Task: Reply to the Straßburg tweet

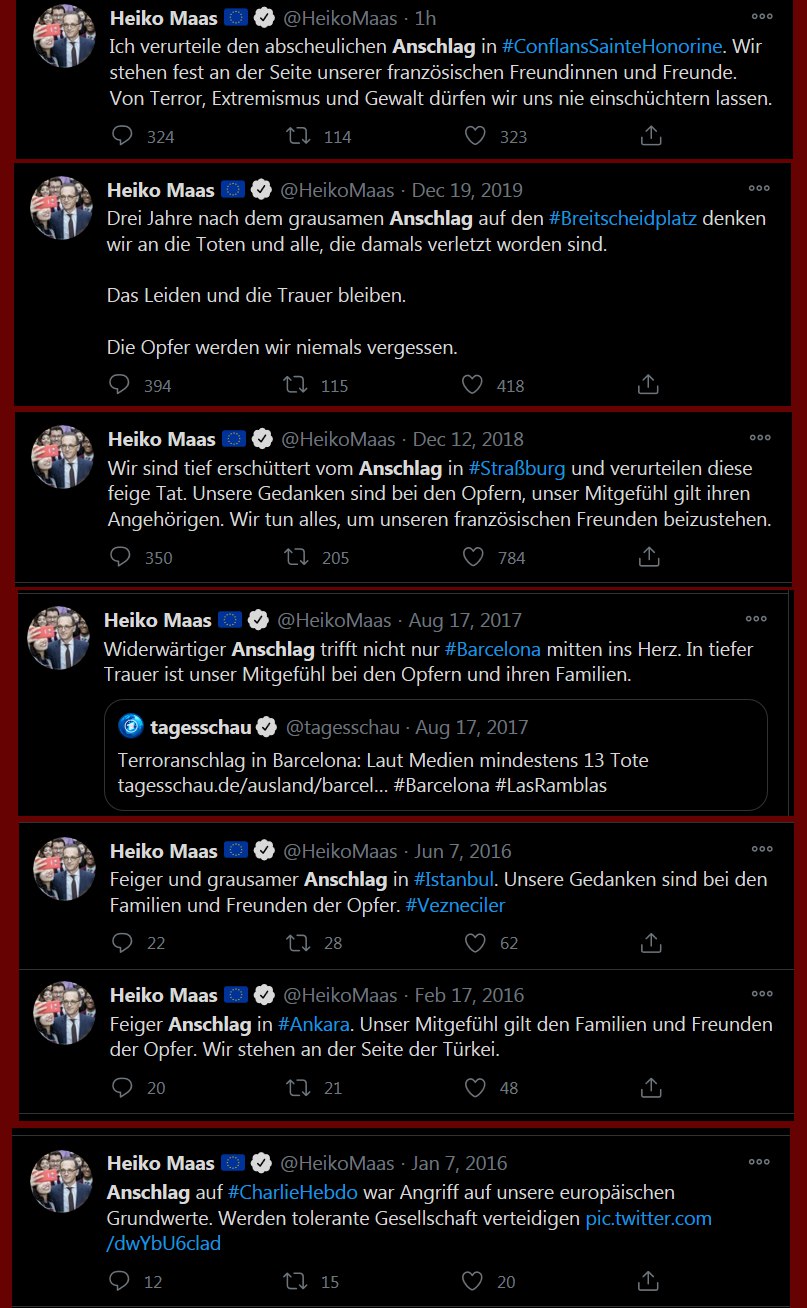Action: [x=120, y=557]
